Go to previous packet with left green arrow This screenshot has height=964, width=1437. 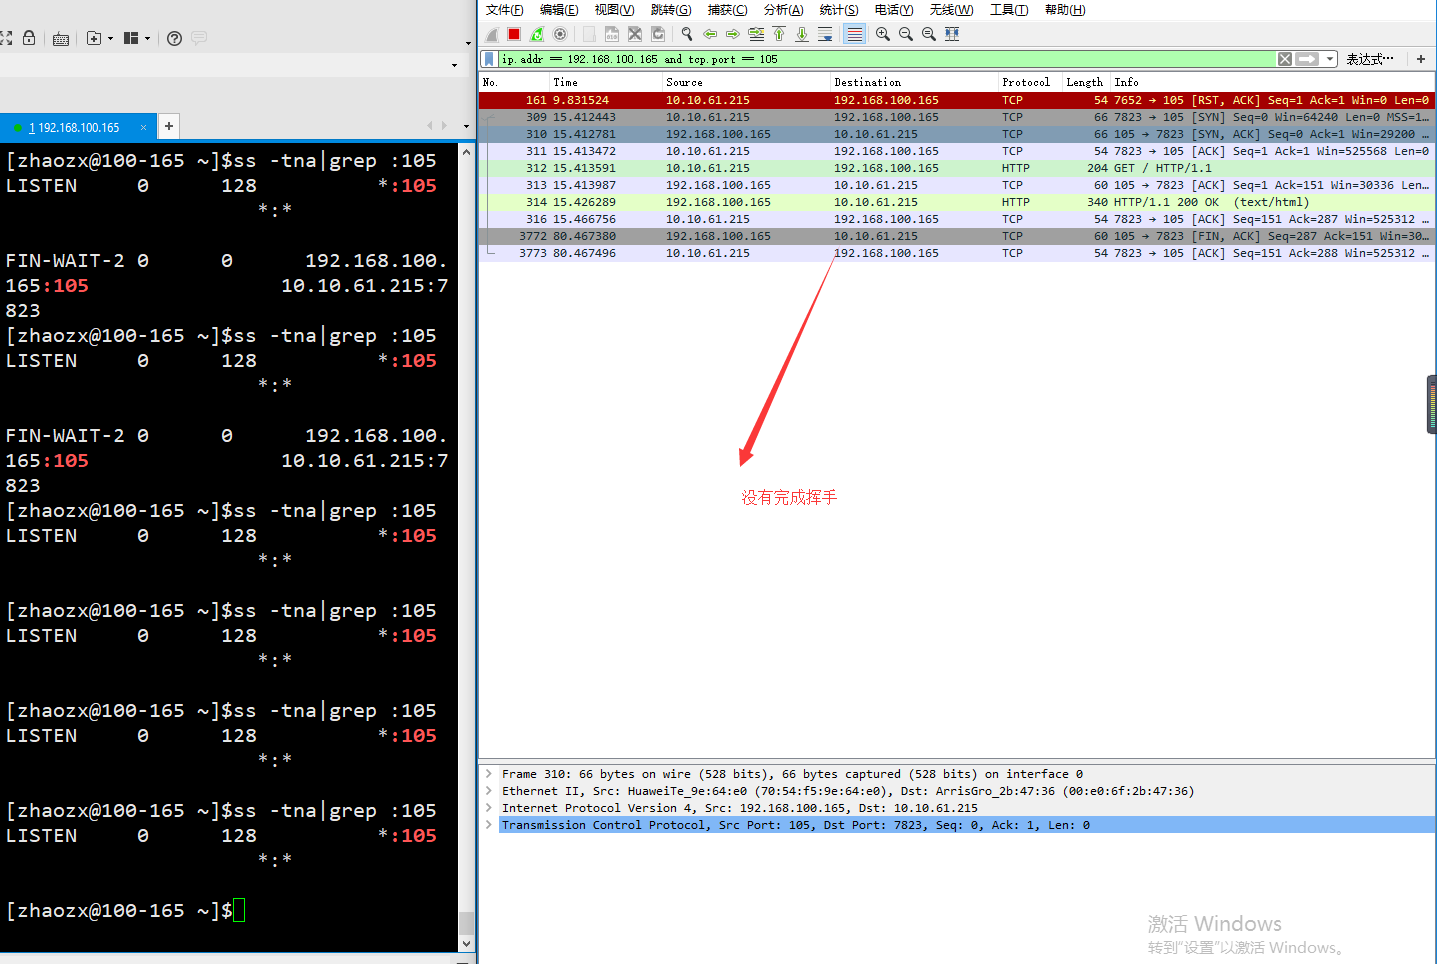pyautogui.click(x=710, y=34)
